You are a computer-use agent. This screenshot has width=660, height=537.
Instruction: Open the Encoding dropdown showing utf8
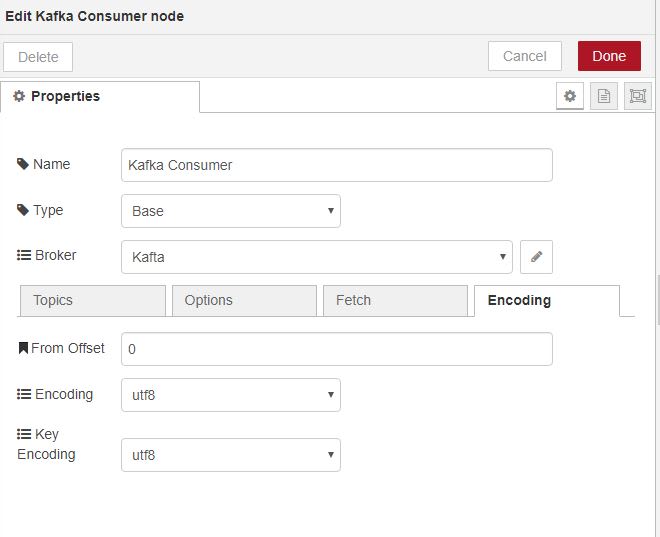[231, 395]
